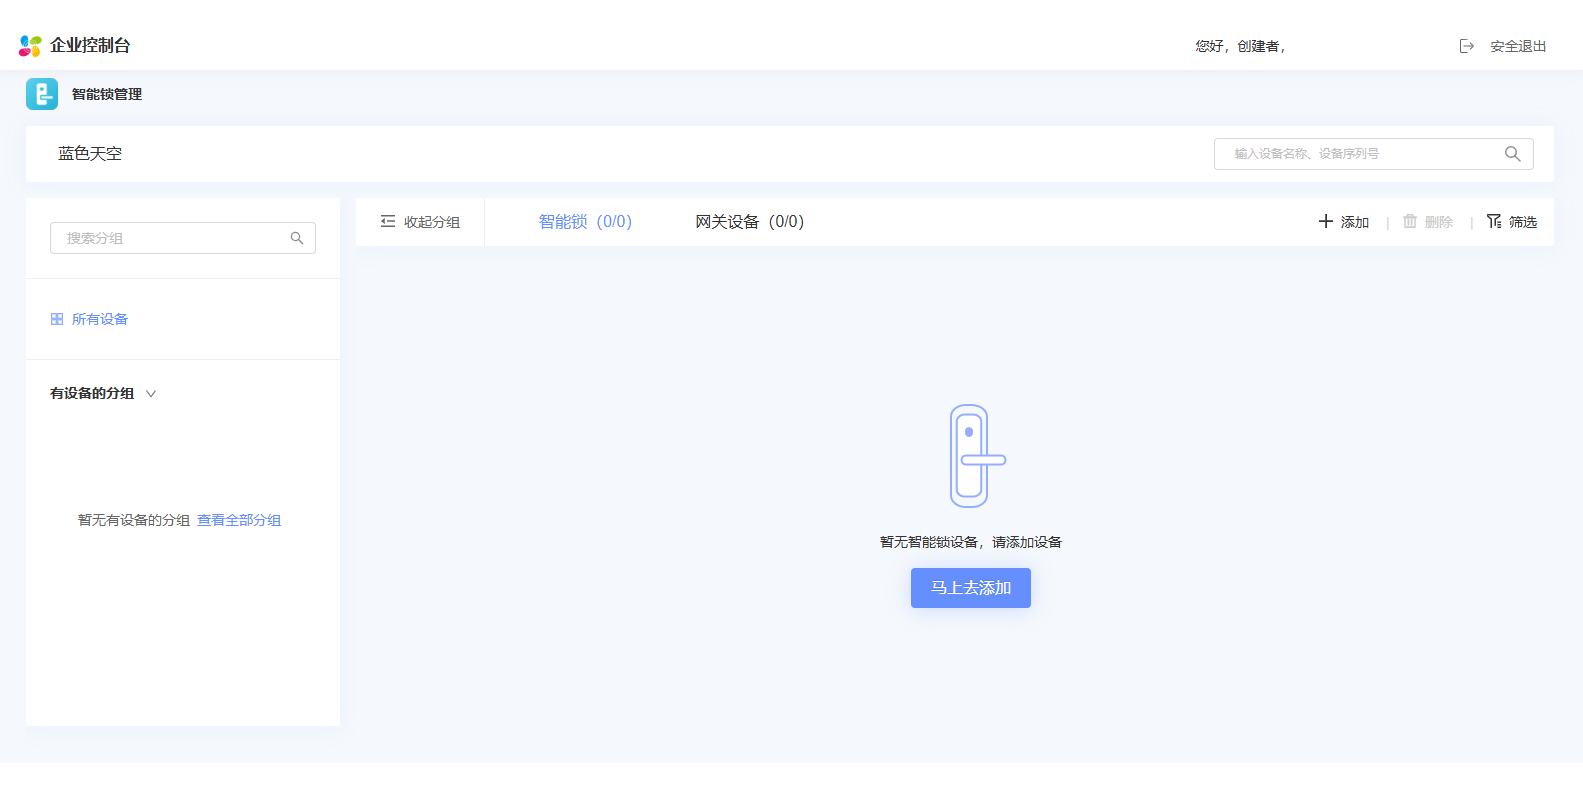Click 安全退出 to log out
1583x791 pixels.
click(1517, 46)
